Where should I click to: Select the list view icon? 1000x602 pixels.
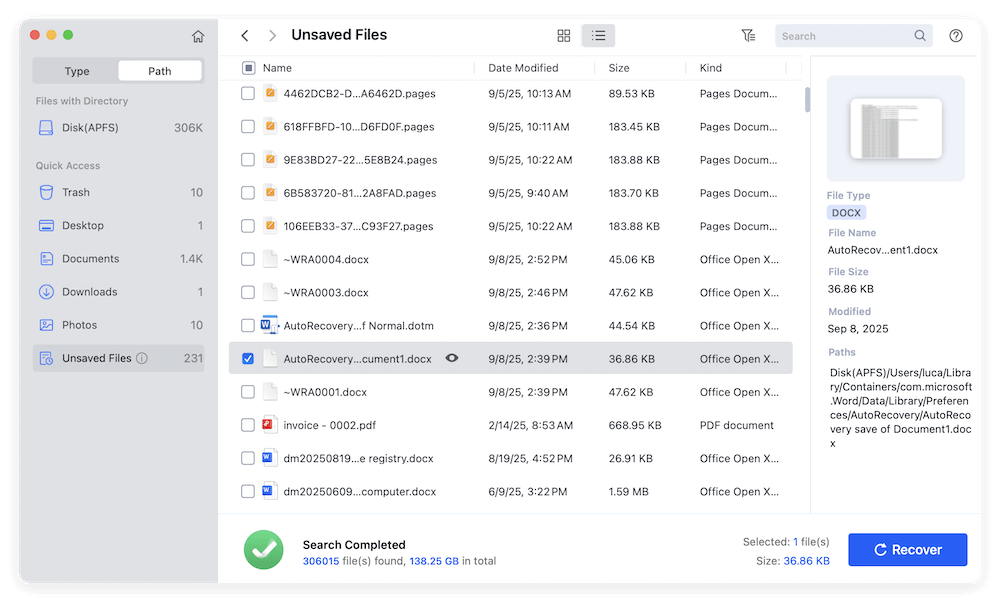coord(598,35)
